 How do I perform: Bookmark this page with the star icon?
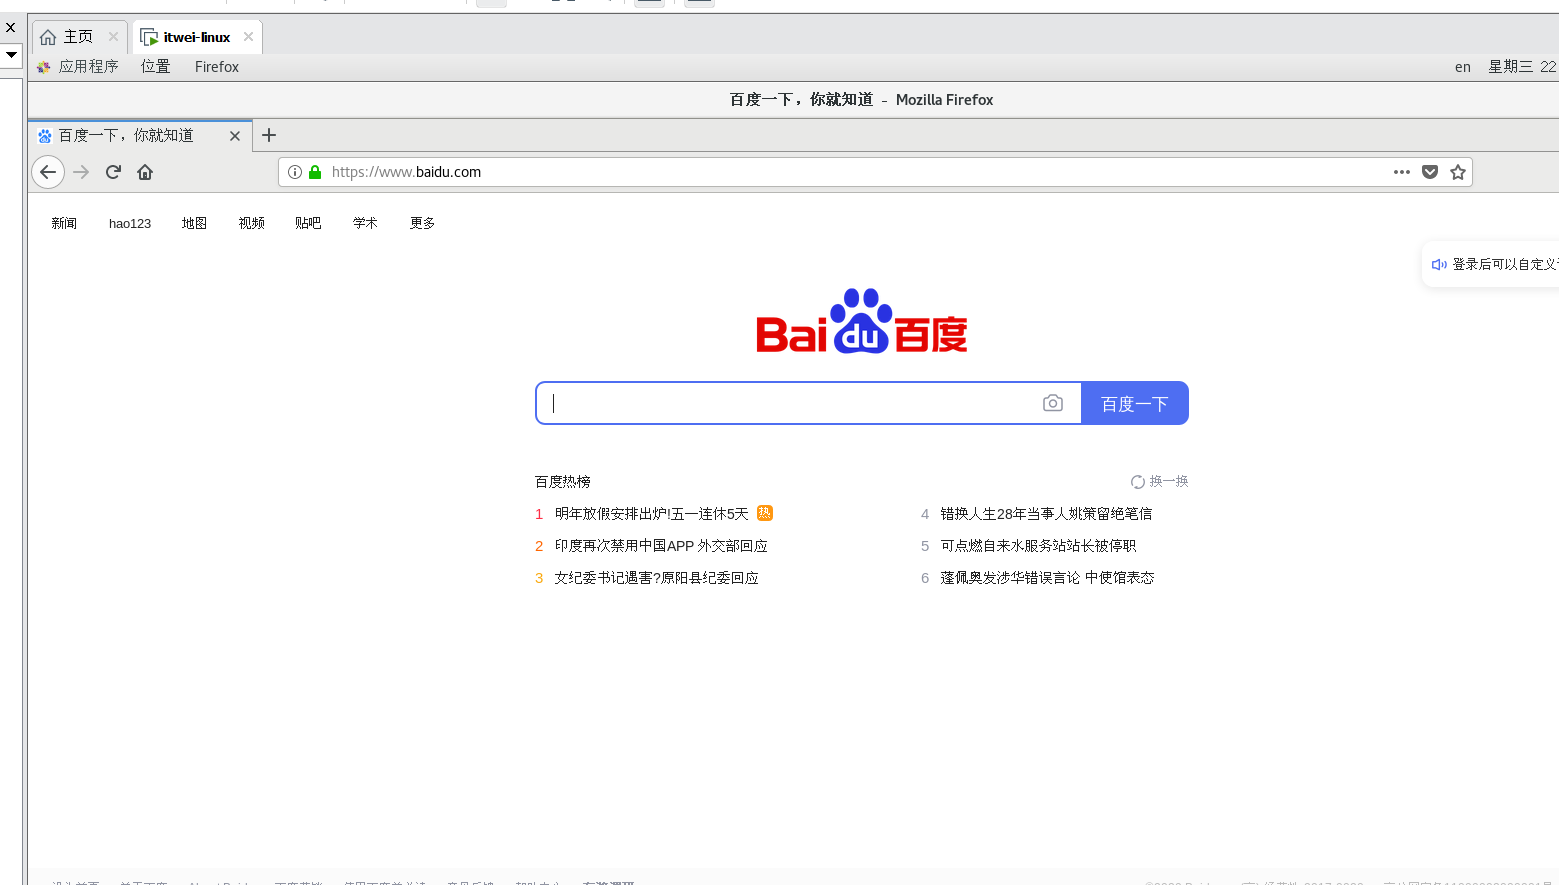click(x=1458, y=172)
